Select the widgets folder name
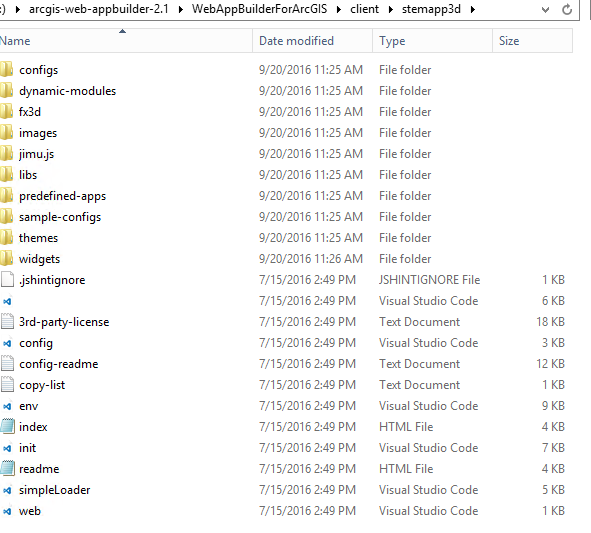591x533 pixels. 39,259
